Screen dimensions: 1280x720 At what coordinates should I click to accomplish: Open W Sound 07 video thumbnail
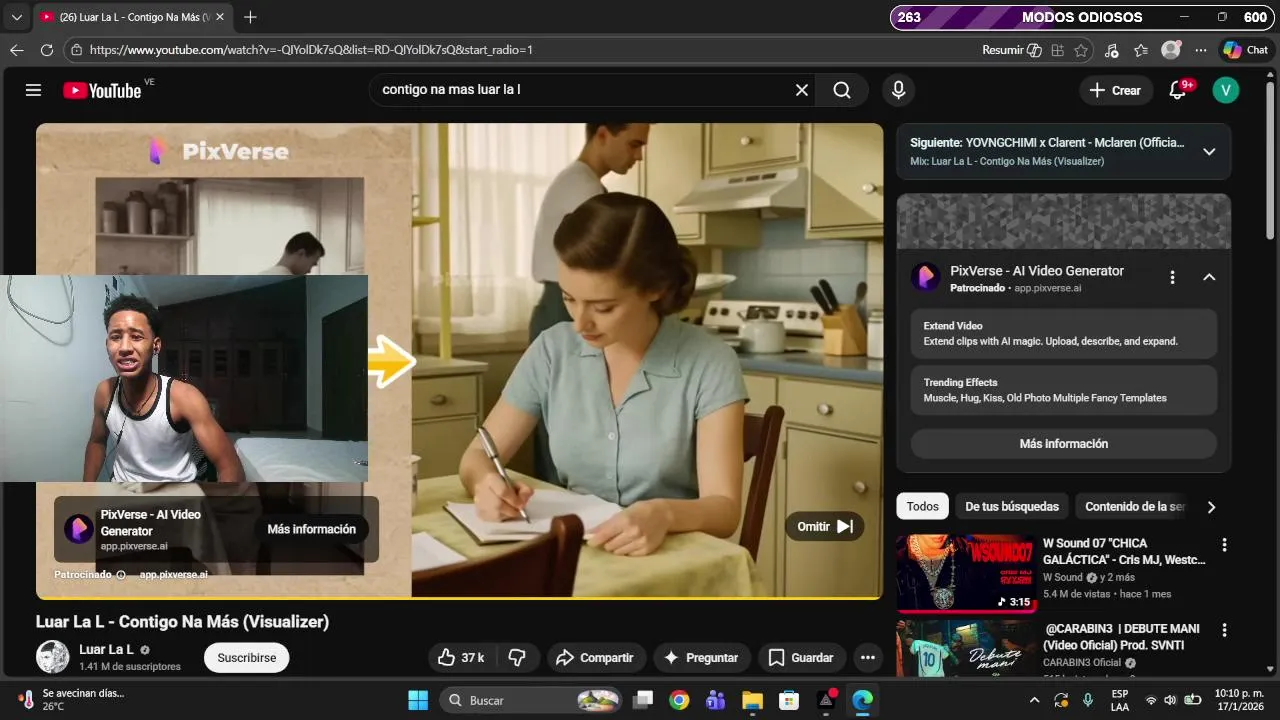966,574
